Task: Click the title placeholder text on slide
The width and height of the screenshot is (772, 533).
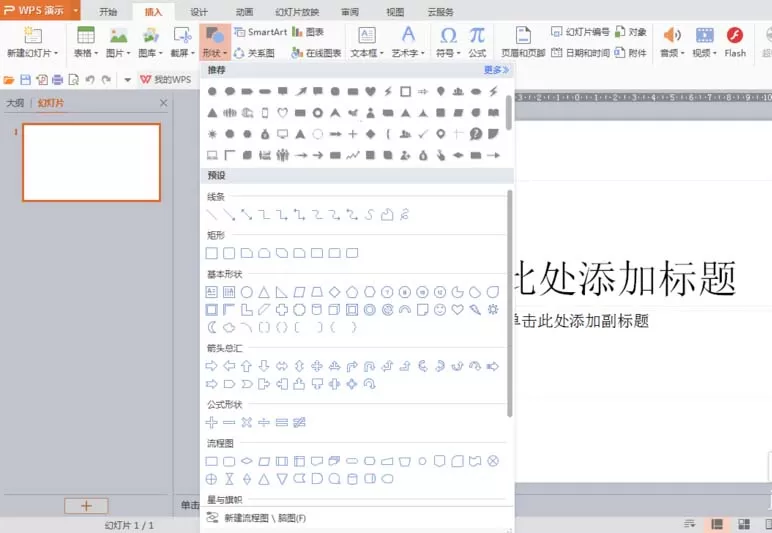Action: tap(625, 278)
